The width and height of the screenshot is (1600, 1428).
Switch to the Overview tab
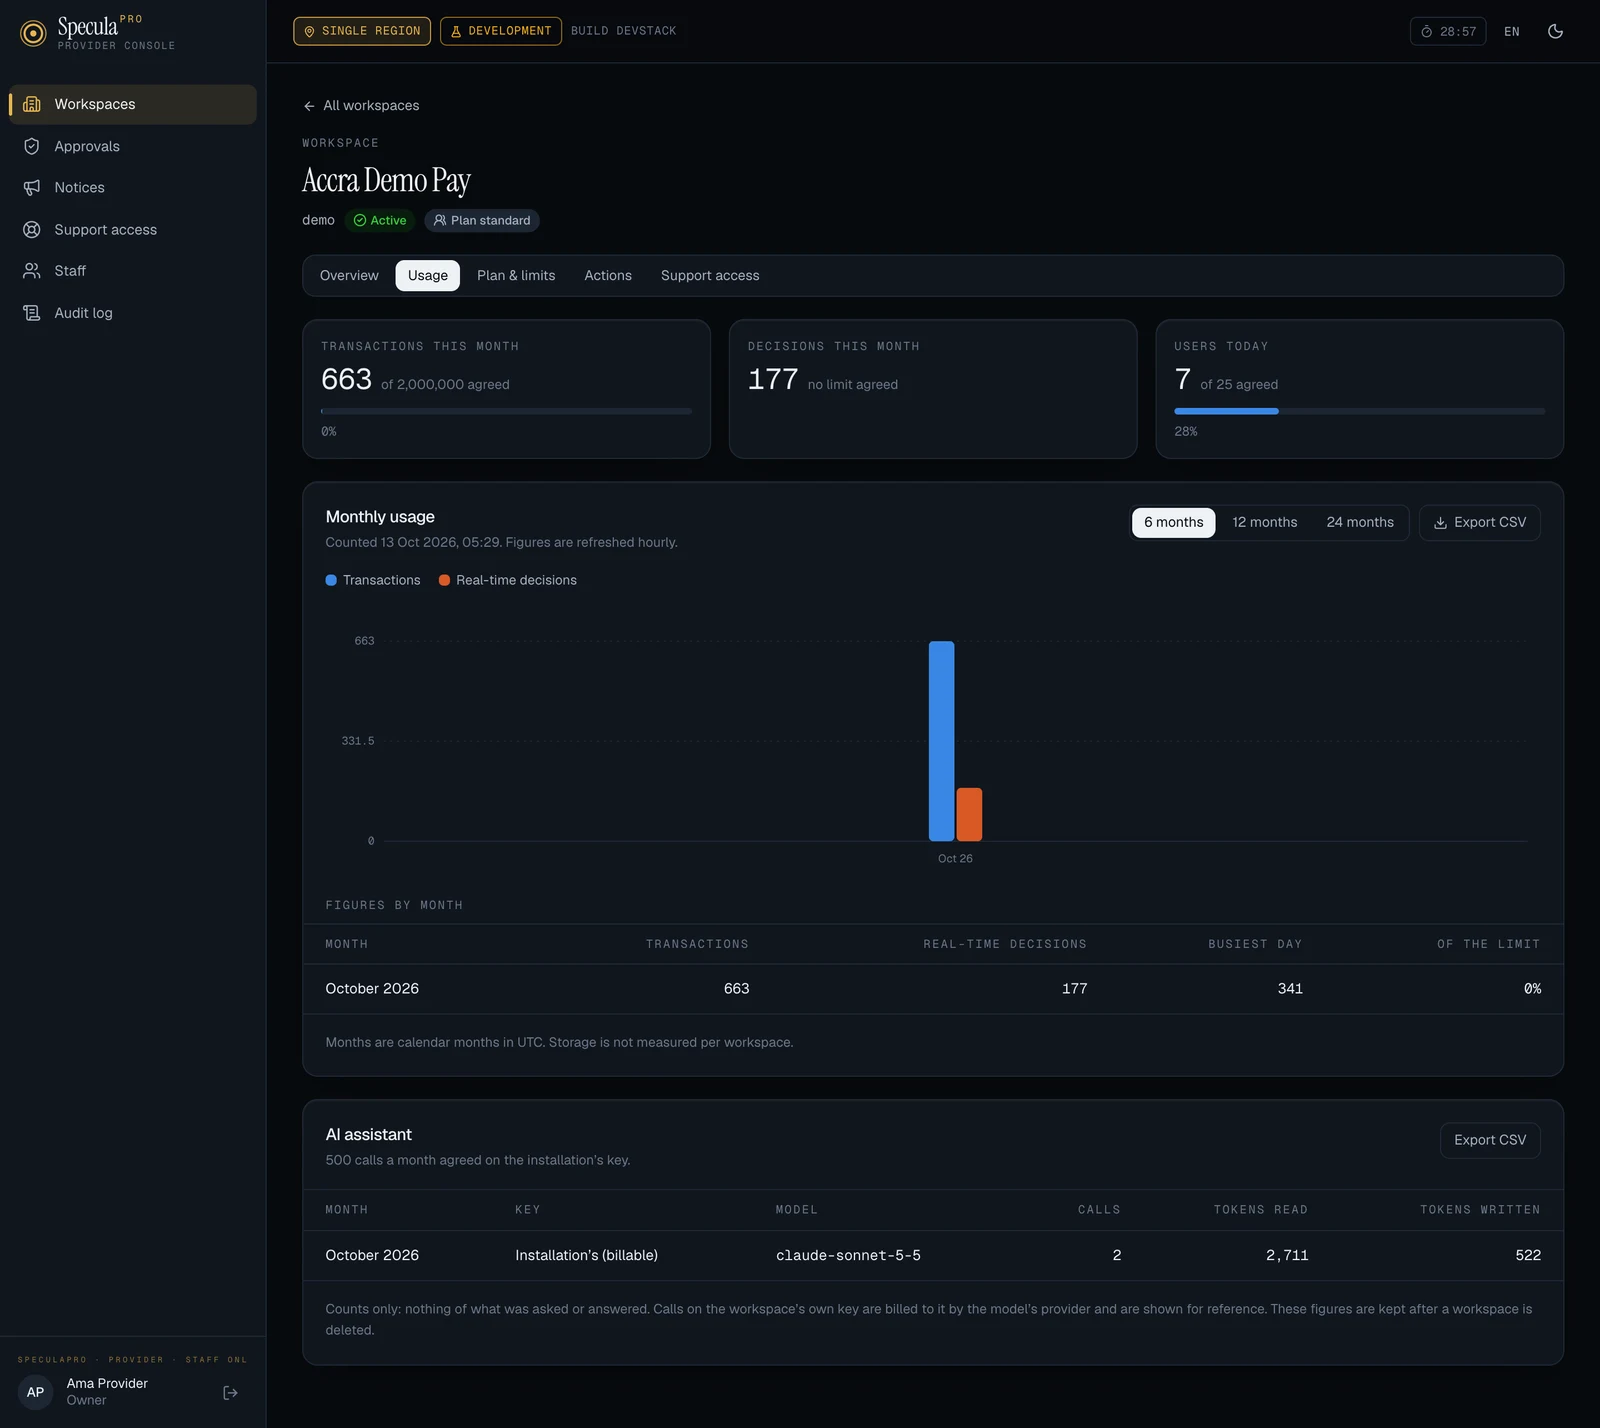click(x=349, y=275)
